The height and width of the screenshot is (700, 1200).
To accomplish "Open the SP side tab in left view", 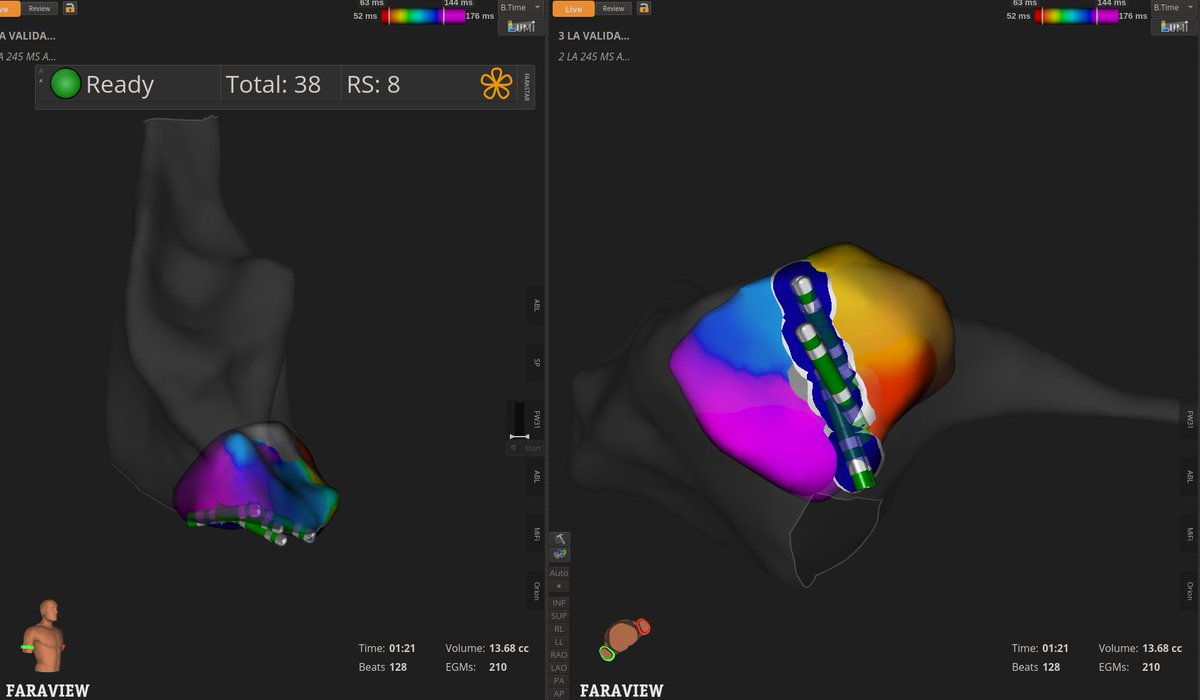I will 536,362.
